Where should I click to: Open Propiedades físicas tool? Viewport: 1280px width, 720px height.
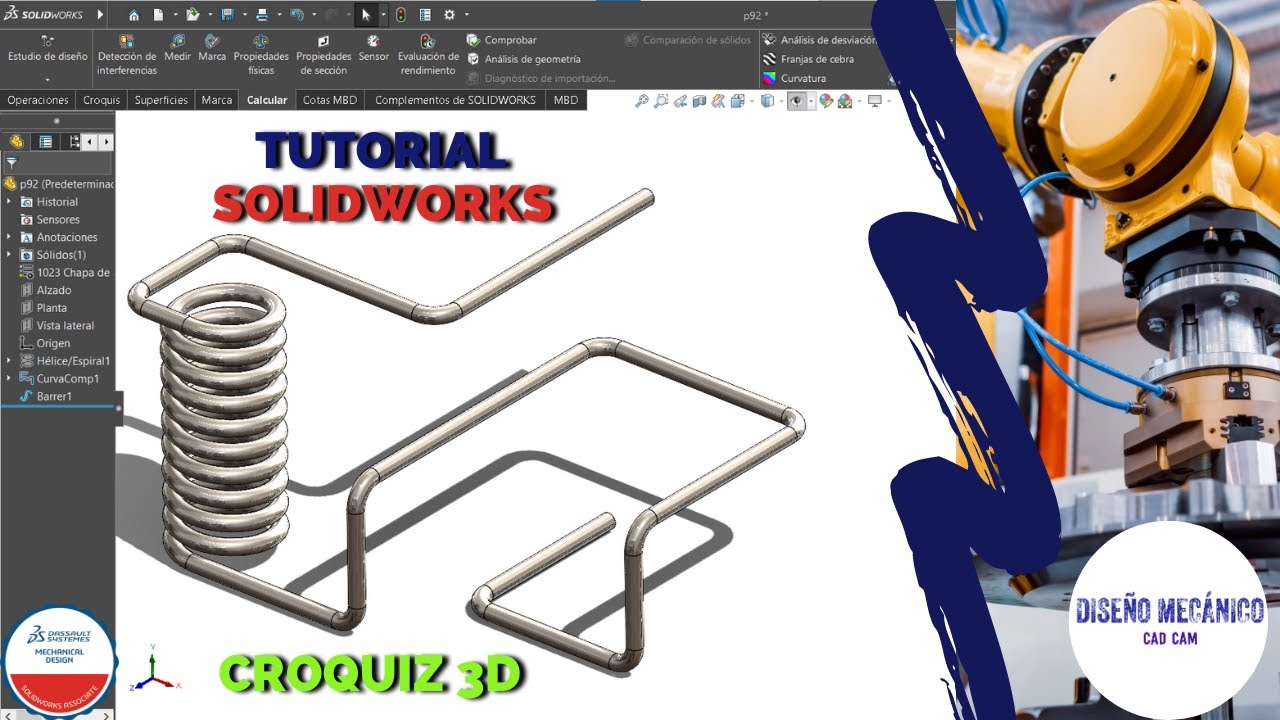pyautogui.click(x=261, y=55)
